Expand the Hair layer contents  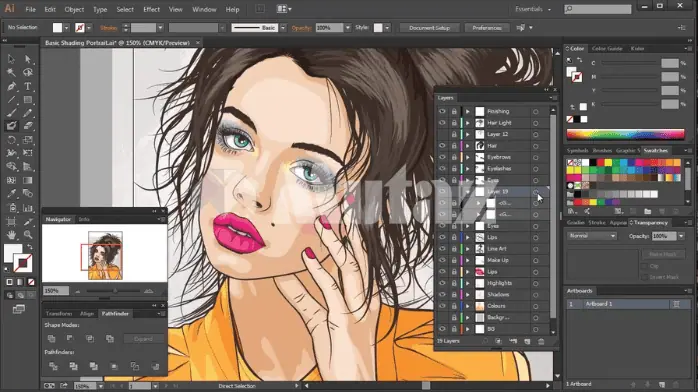467,145
